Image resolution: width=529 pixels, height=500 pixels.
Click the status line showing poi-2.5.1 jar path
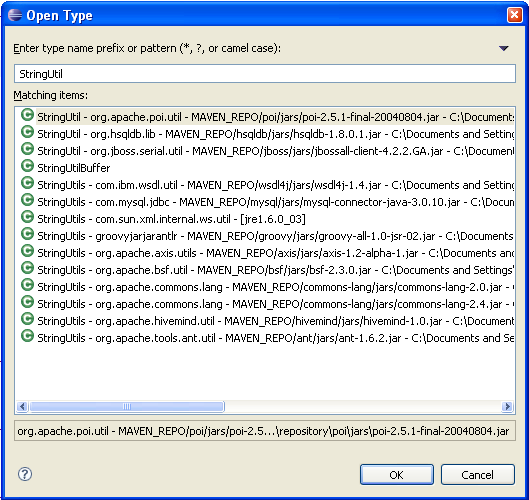(265, 431)
